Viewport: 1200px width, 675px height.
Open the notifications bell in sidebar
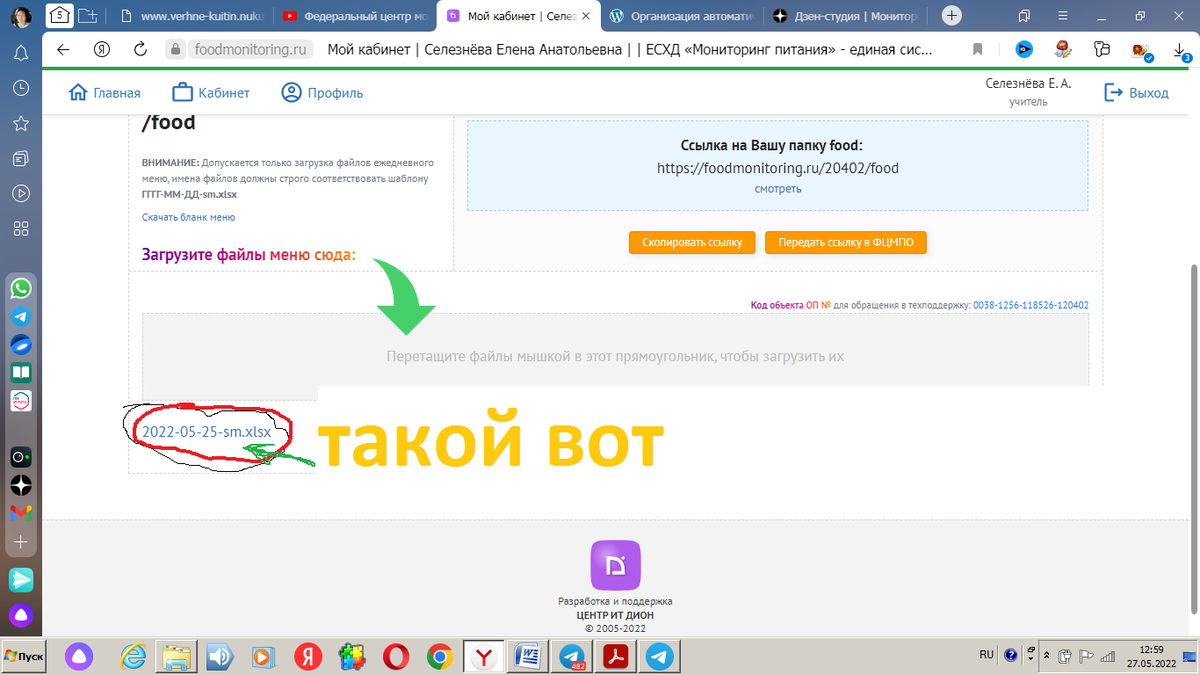pos(20,54)
